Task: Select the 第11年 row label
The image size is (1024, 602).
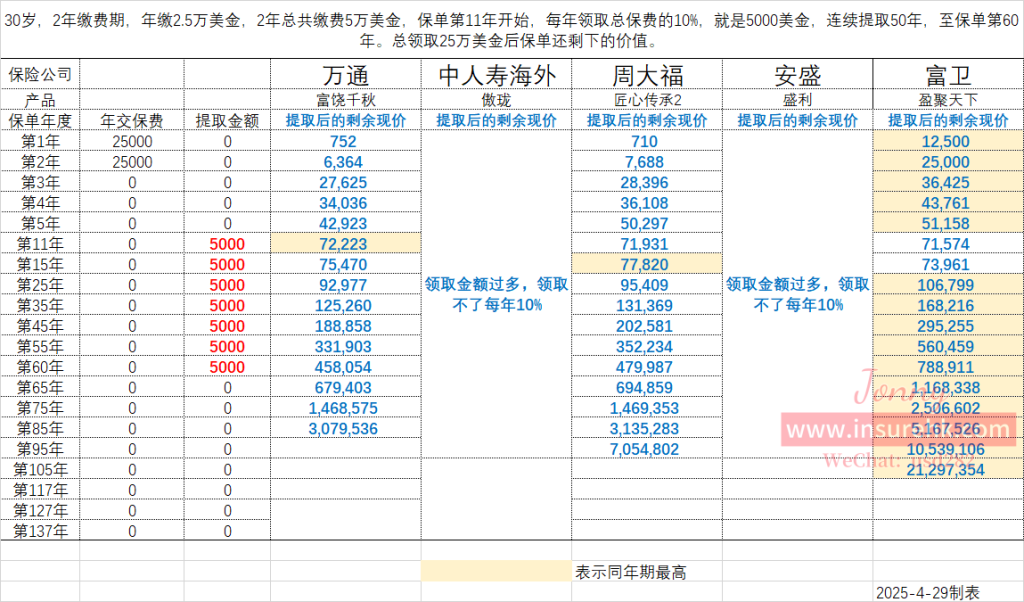Action: click(x=40, y=244)
